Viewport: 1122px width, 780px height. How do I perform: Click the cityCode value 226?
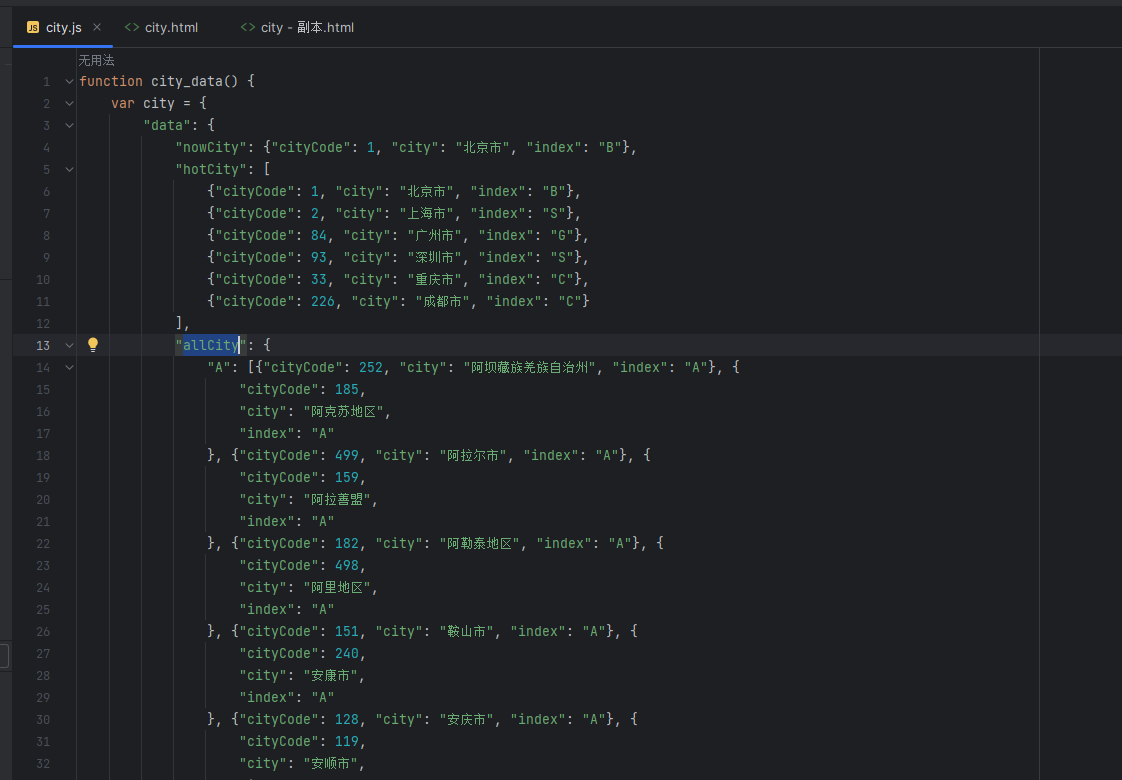coord(323,302)
